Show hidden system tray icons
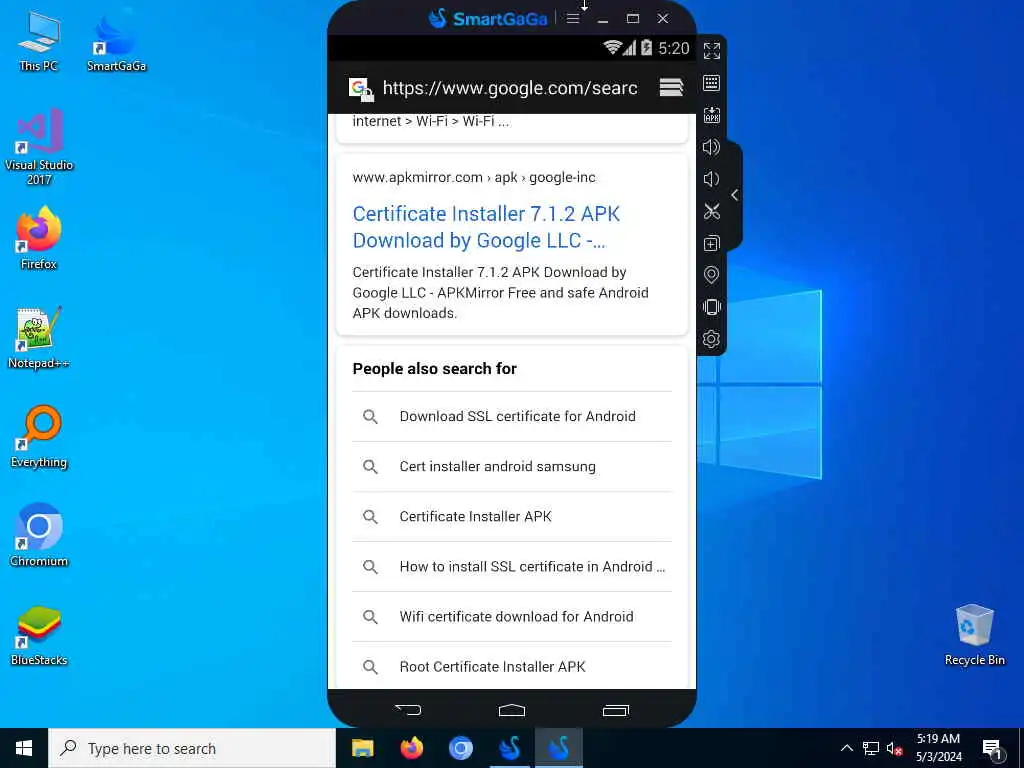 [x=846, y=748]
